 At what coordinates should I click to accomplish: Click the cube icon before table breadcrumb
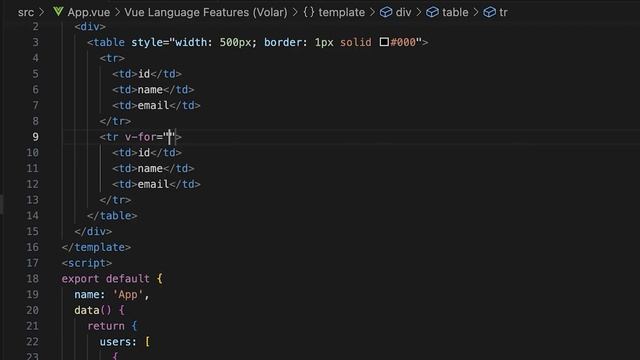[432, 12]
